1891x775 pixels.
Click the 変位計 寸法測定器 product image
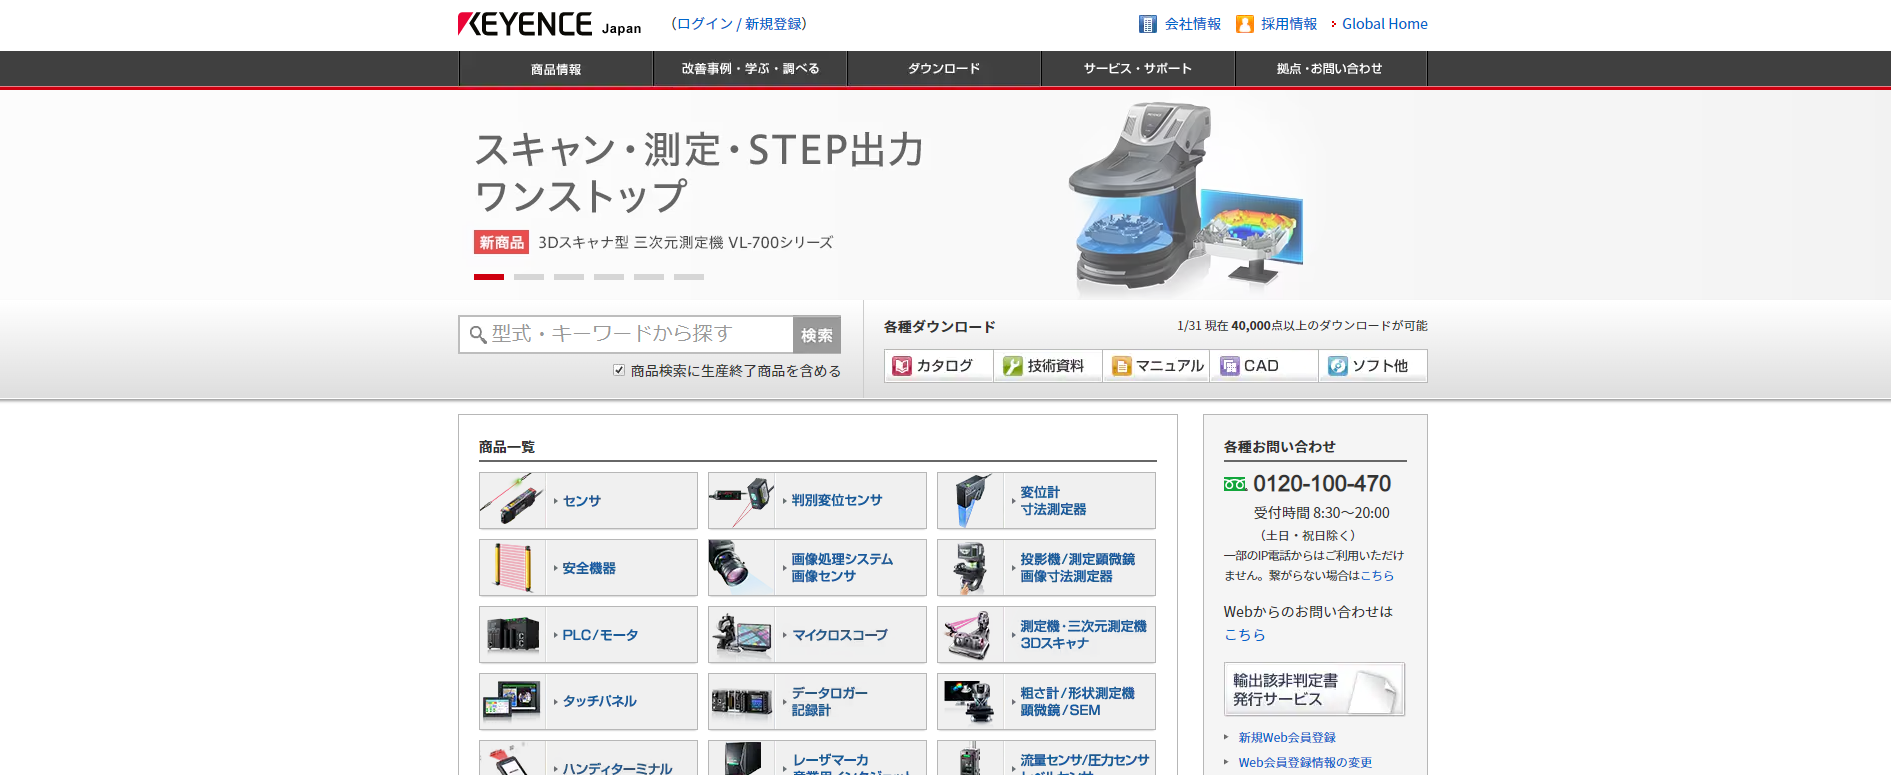(971, 500)
